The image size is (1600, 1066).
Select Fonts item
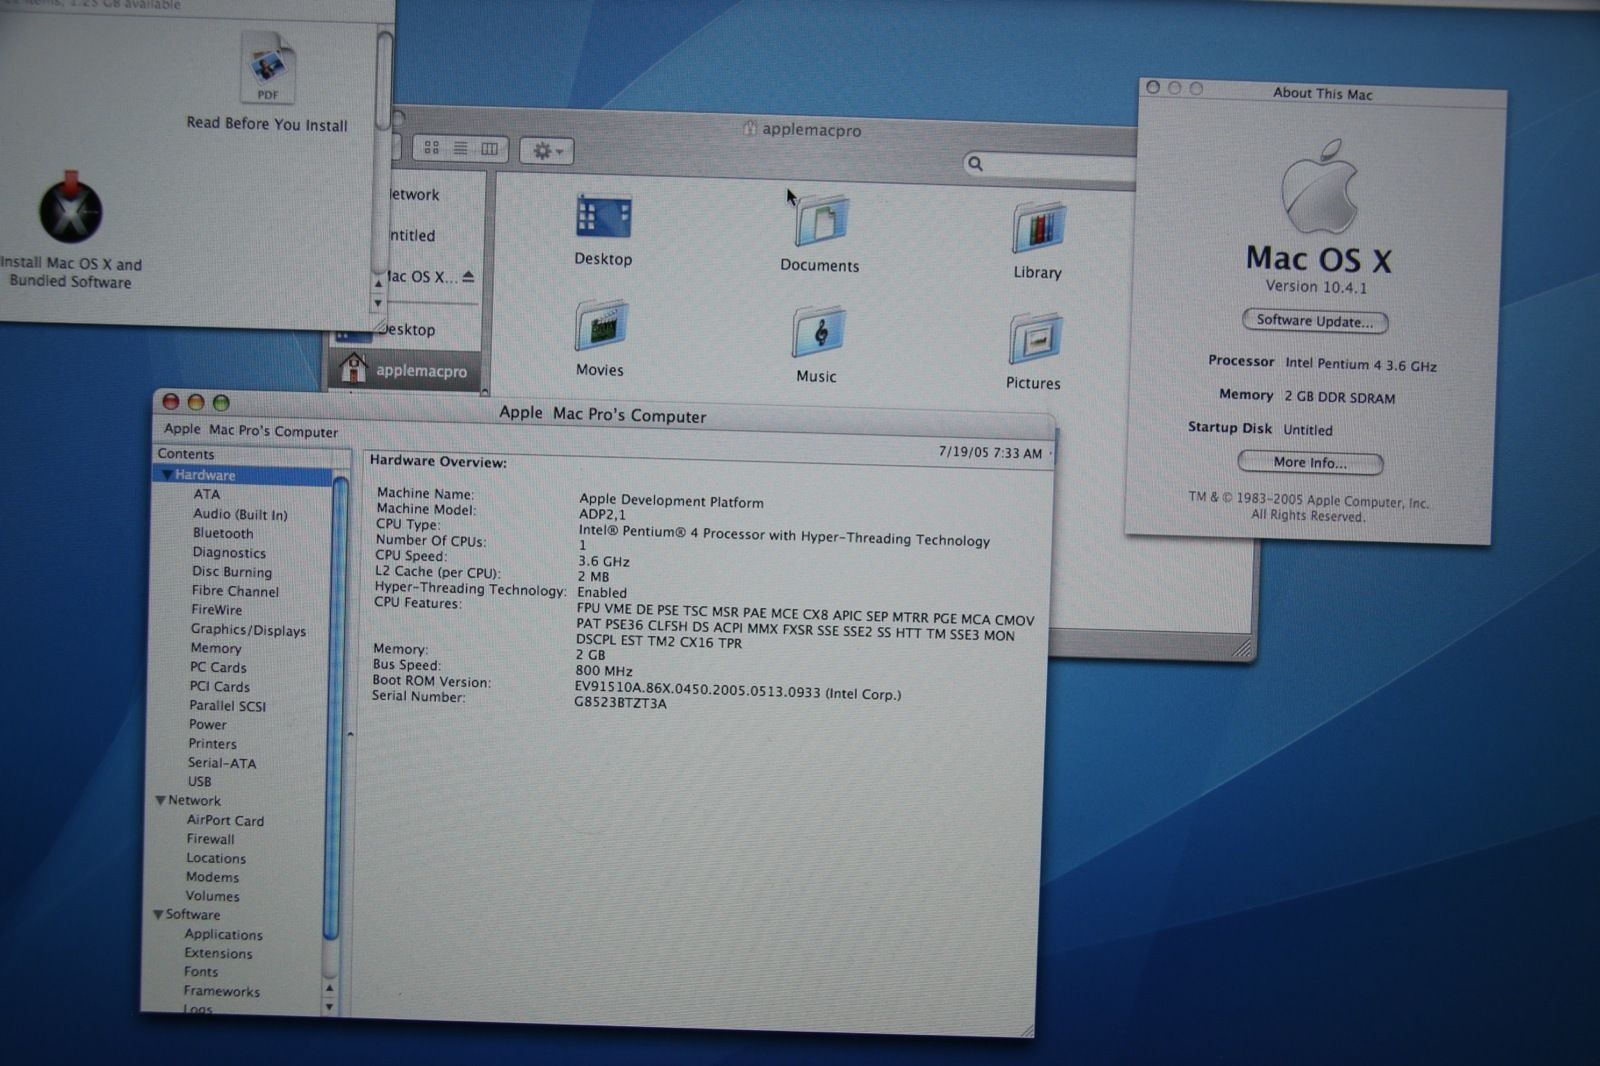point(200,972)
